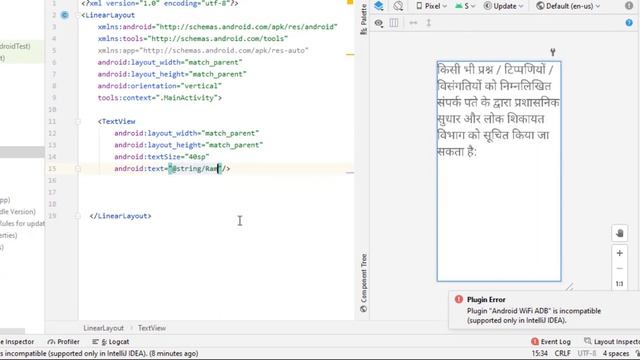The height and width of the screenshot is (360, 640).
Task: Click the Plugin Error notification icon
Action: [459, 299]
